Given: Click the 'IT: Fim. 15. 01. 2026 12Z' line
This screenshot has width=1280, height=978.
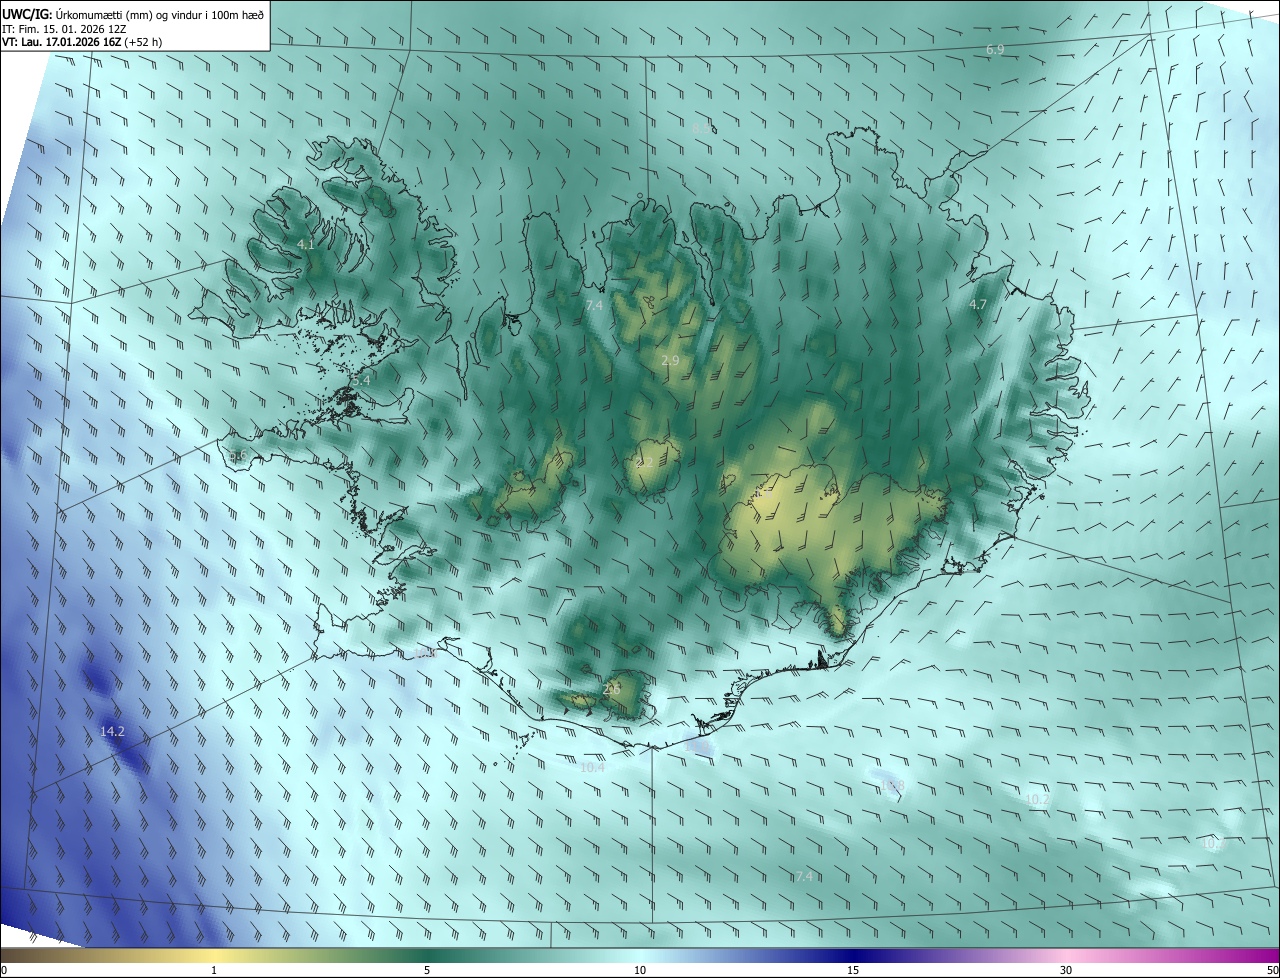Looking at the screenshot, I should click(65, 28).
